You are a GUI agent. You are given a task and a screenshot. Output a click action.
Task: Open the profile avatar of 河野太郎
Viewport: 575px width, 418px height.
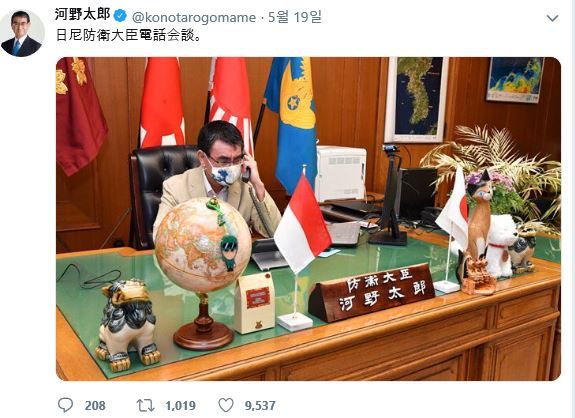click(x=22, y=34)
